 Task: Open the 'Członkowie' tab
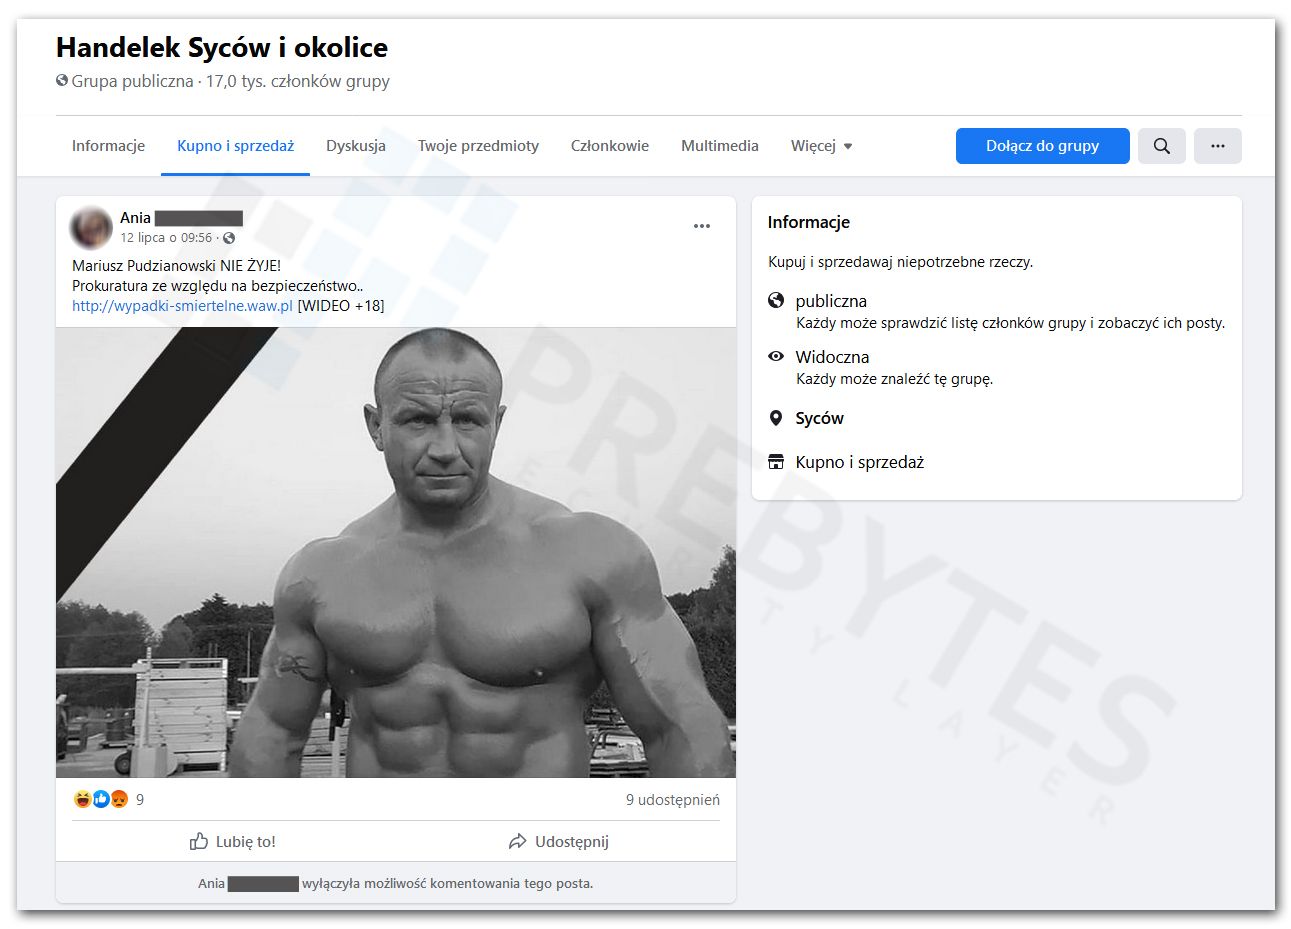click(x=610, y=146)
